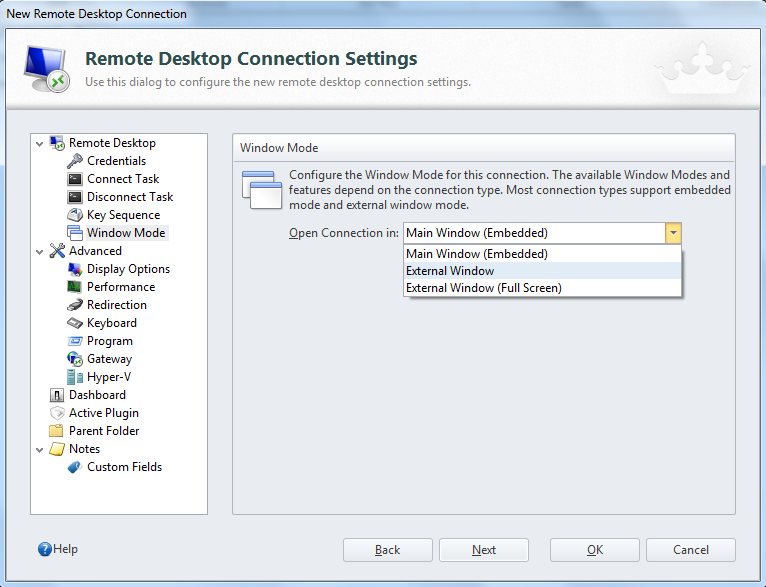
Task: Choose External Window from the list
Action: click(450, 271)
